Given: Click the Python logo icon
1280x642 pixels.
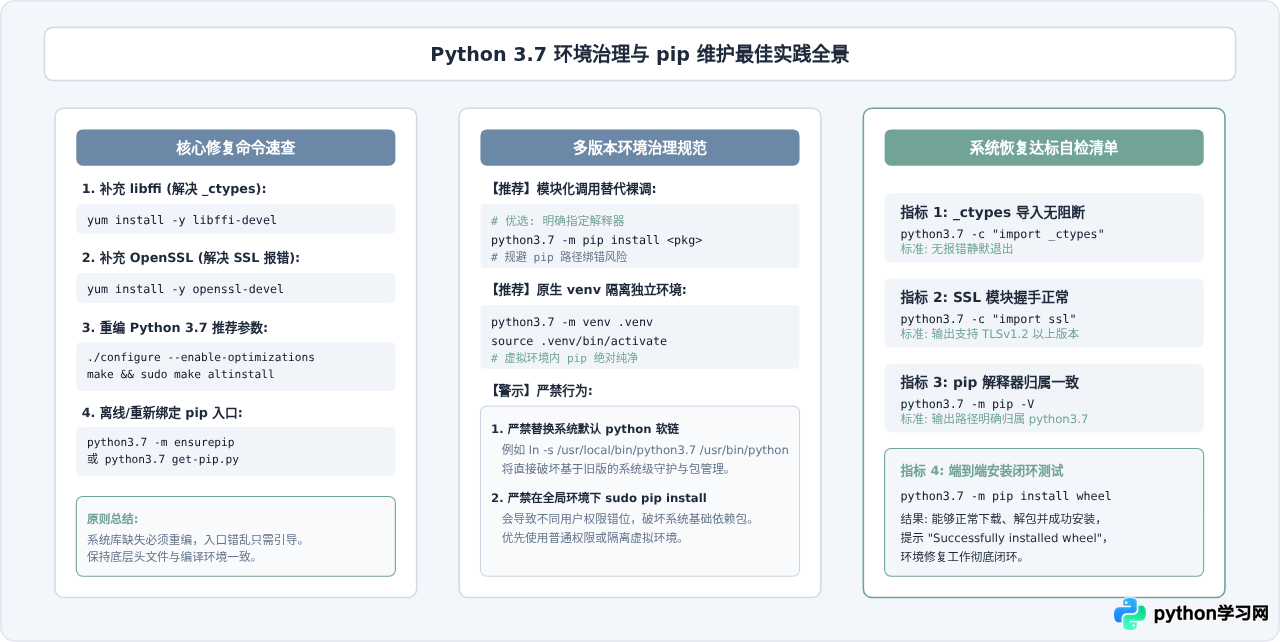Looking at the screenshot, I should point(1130,613).
